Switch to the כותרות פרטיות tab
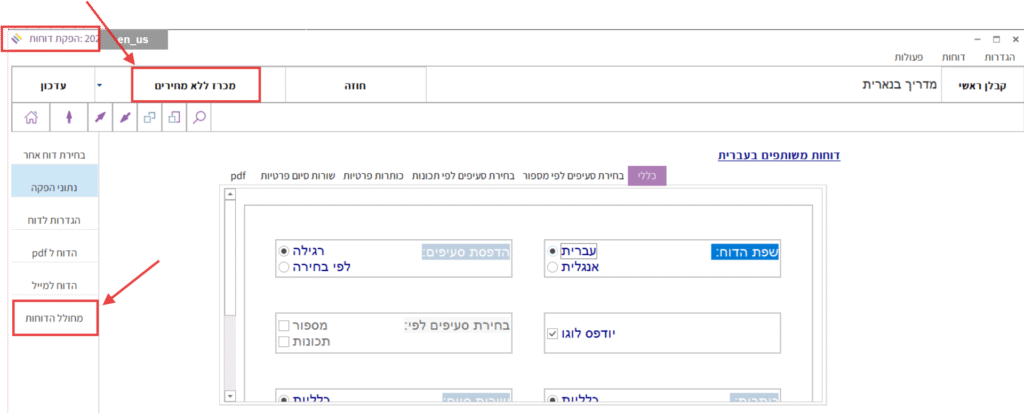Screen dimensions: 1024x413 click(373, 175)
